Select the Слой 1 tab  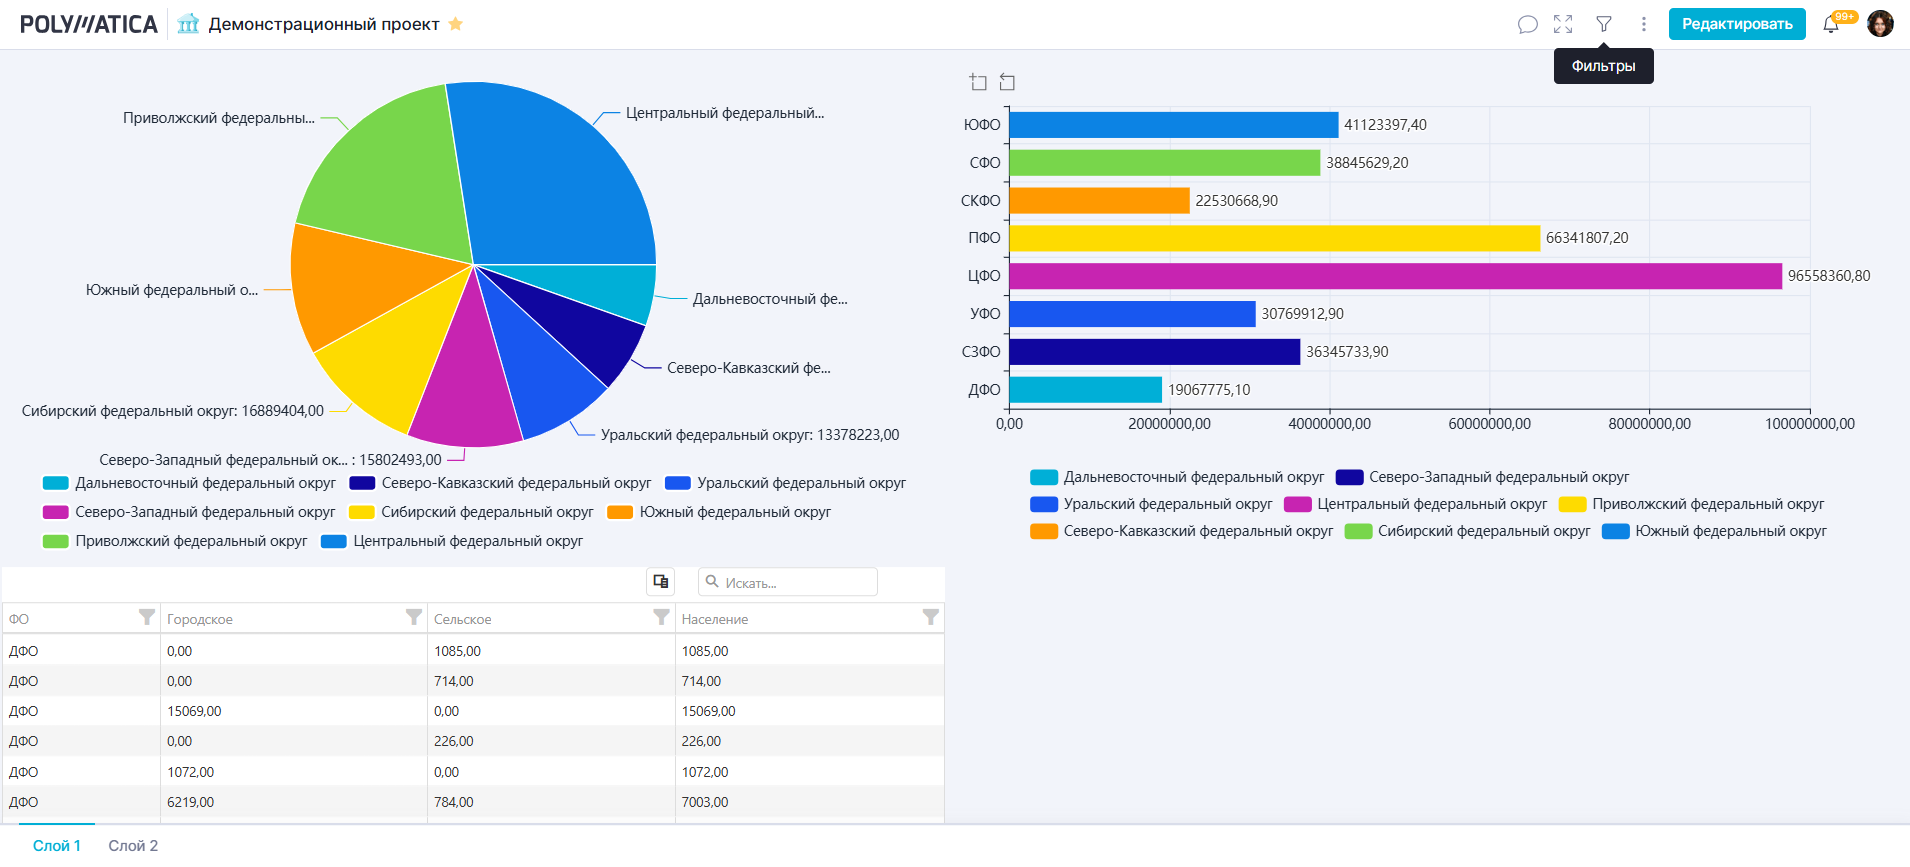coord(57,846)
